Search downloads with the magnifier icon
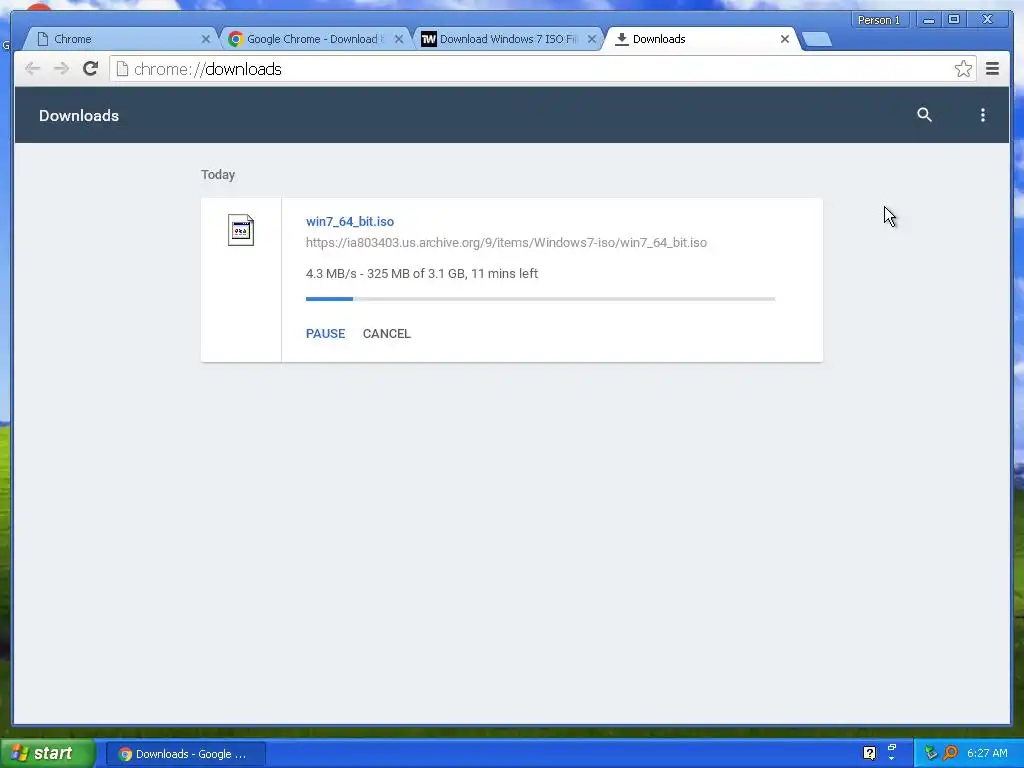Screen dimensions: 1024x768 [924, 115]
